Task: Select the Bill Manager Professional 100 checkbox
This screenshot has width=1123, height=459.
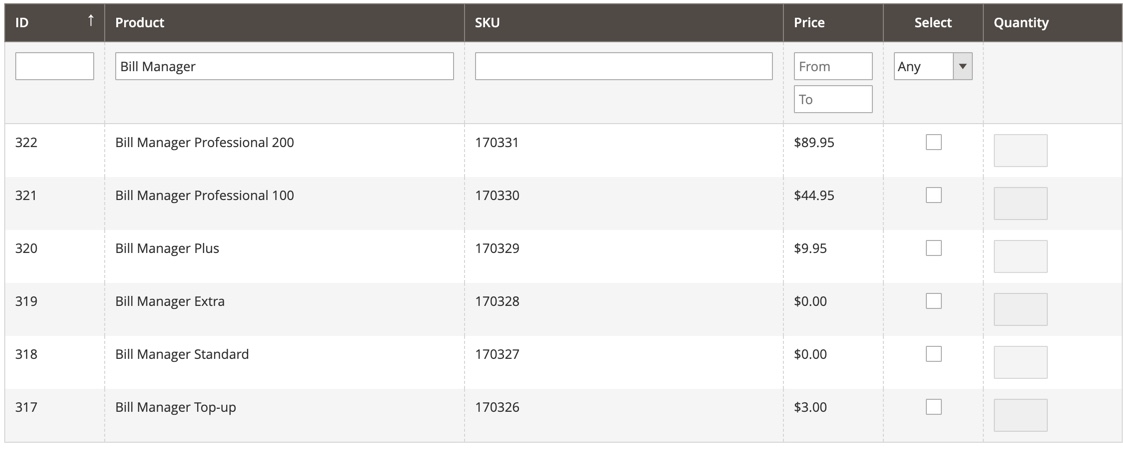Action: 933,195
